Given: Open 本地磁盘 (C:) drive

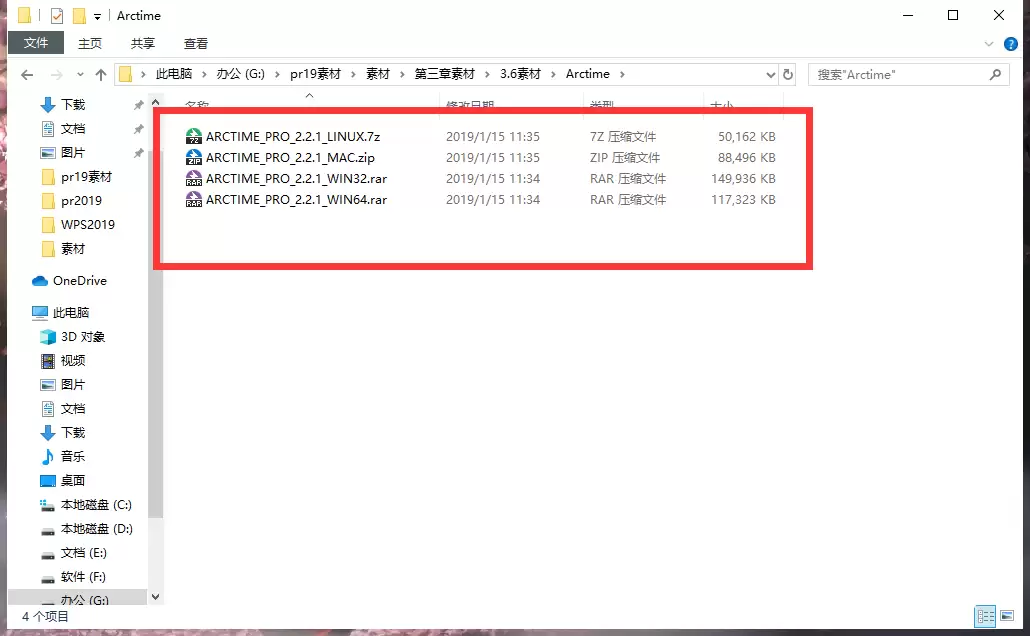Looking at the screenshot, I should click(x=96, y=505).
